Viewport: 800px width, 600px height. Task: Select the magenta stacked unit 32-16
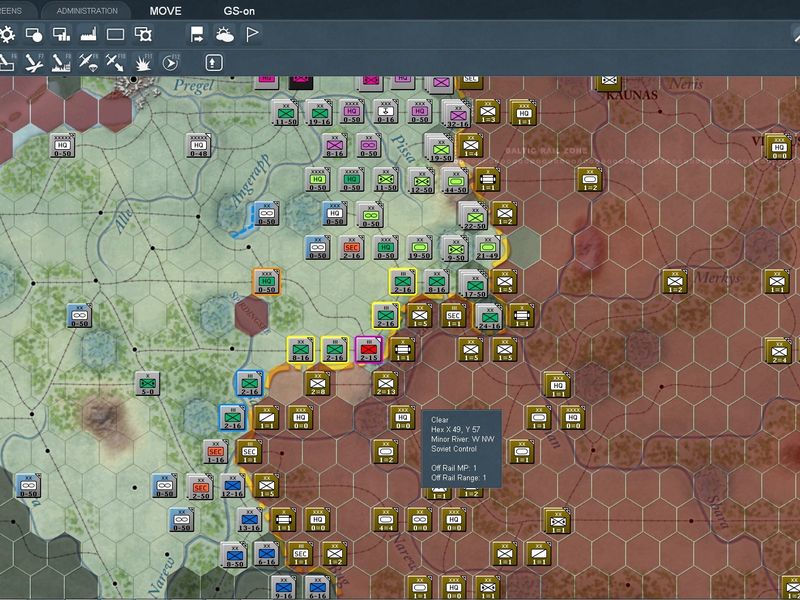pyautogui.click(x=457, y=114)
